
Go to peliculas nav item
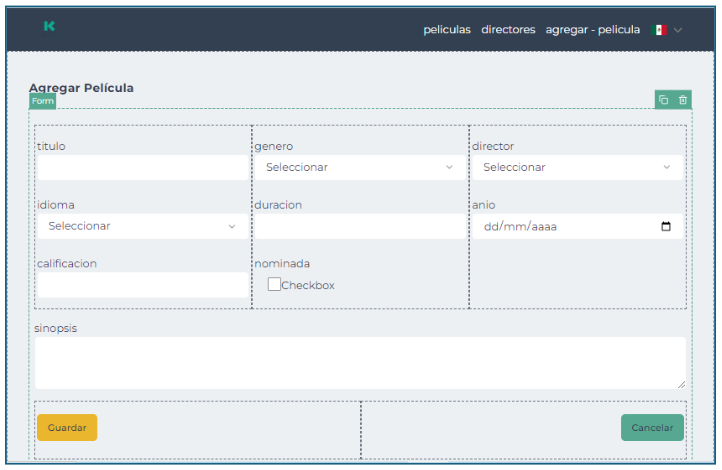(x=446, y=30)
